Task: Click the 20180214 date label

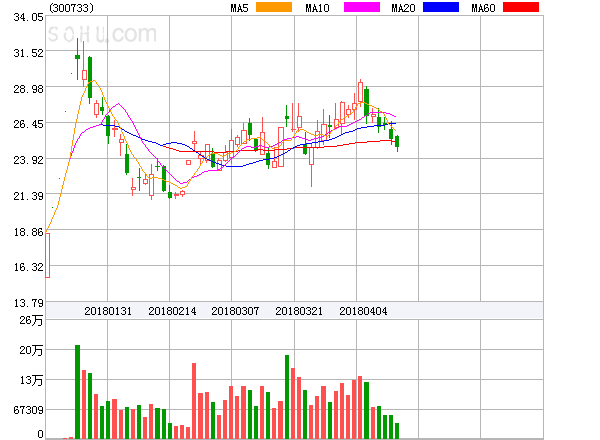Action: pyautogui.click(x=172, y=311)
